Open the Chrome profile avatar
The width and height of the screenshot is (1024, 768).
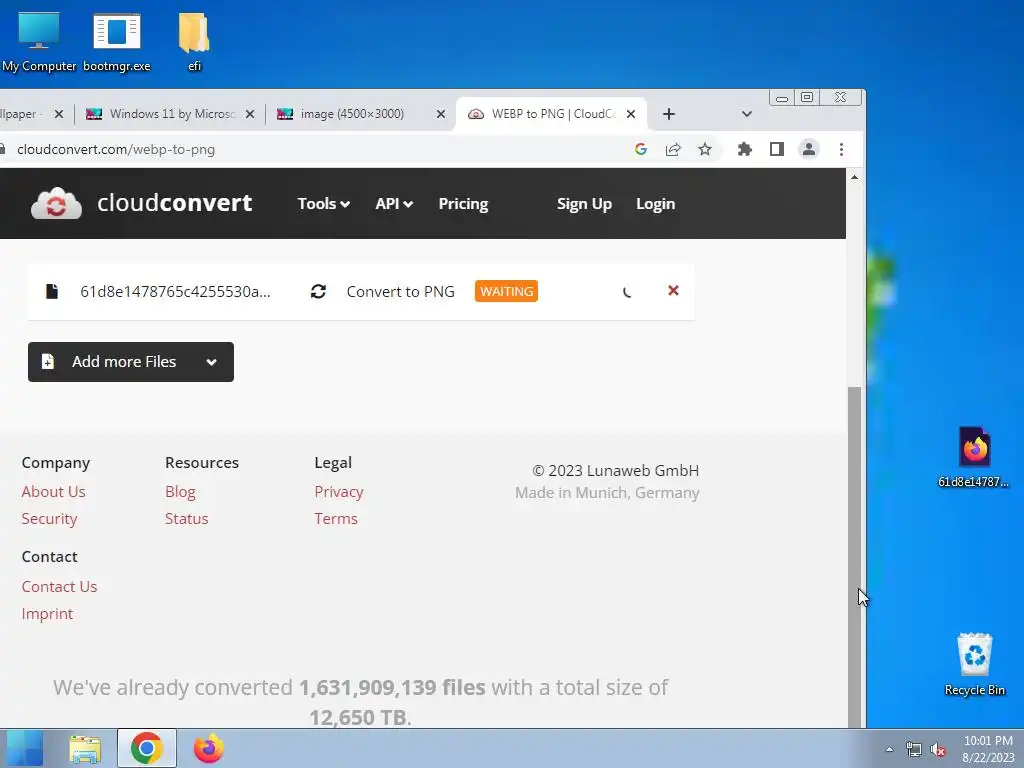(808, 150)
